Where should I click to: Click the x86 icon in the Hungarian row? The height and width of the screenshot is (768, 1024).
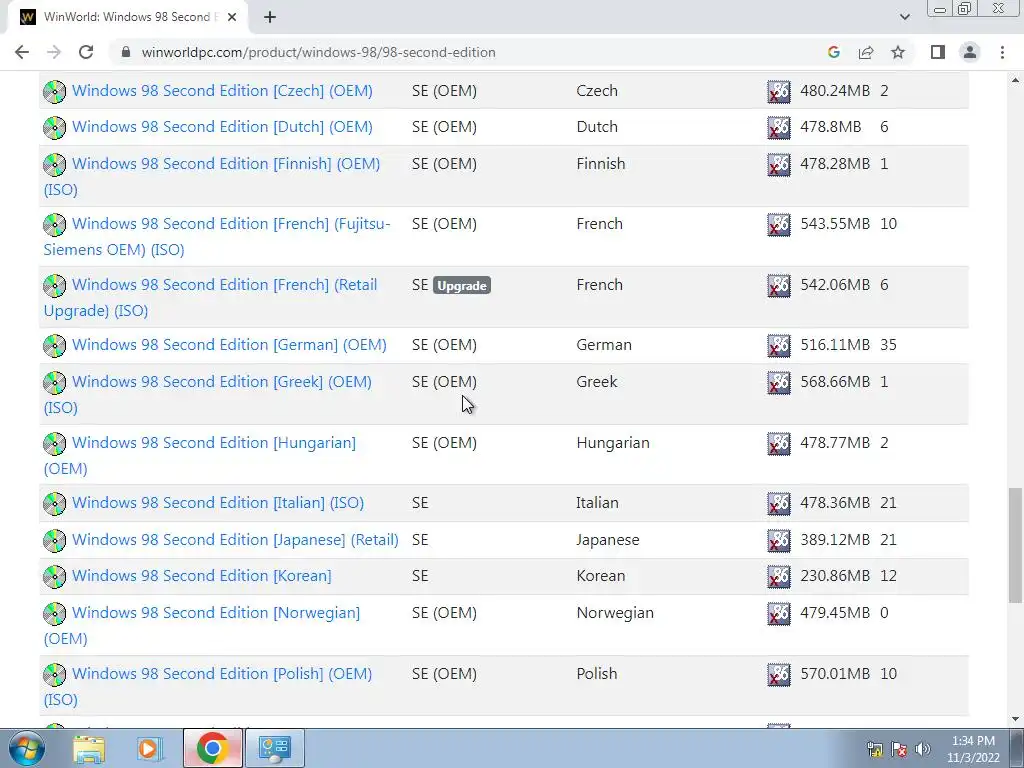778,443
